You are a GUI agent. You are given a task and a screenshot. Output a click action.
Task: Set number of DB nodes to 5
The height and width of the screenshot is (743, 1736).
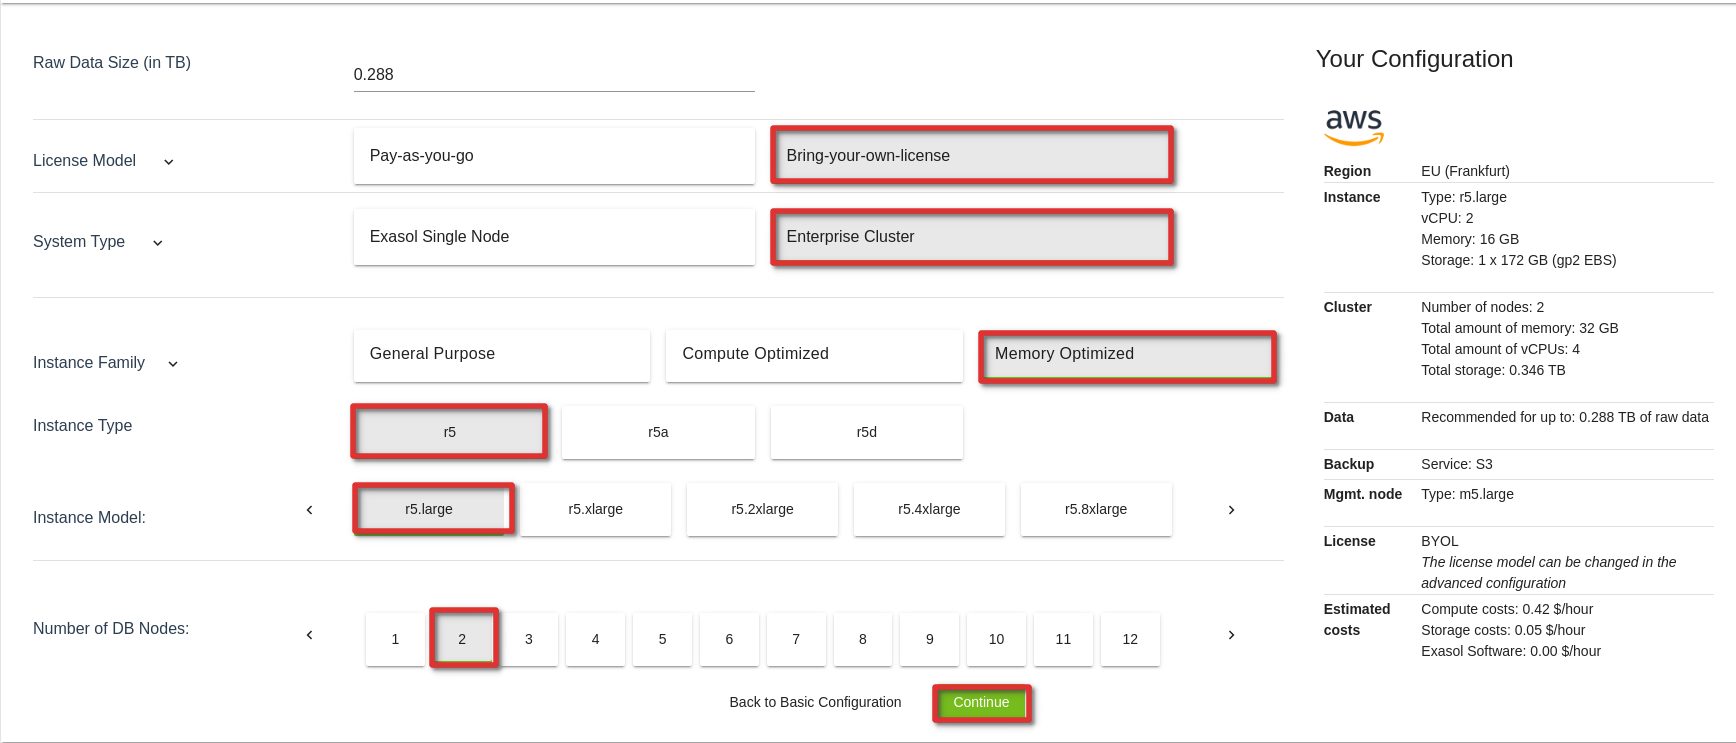(662, 639)
